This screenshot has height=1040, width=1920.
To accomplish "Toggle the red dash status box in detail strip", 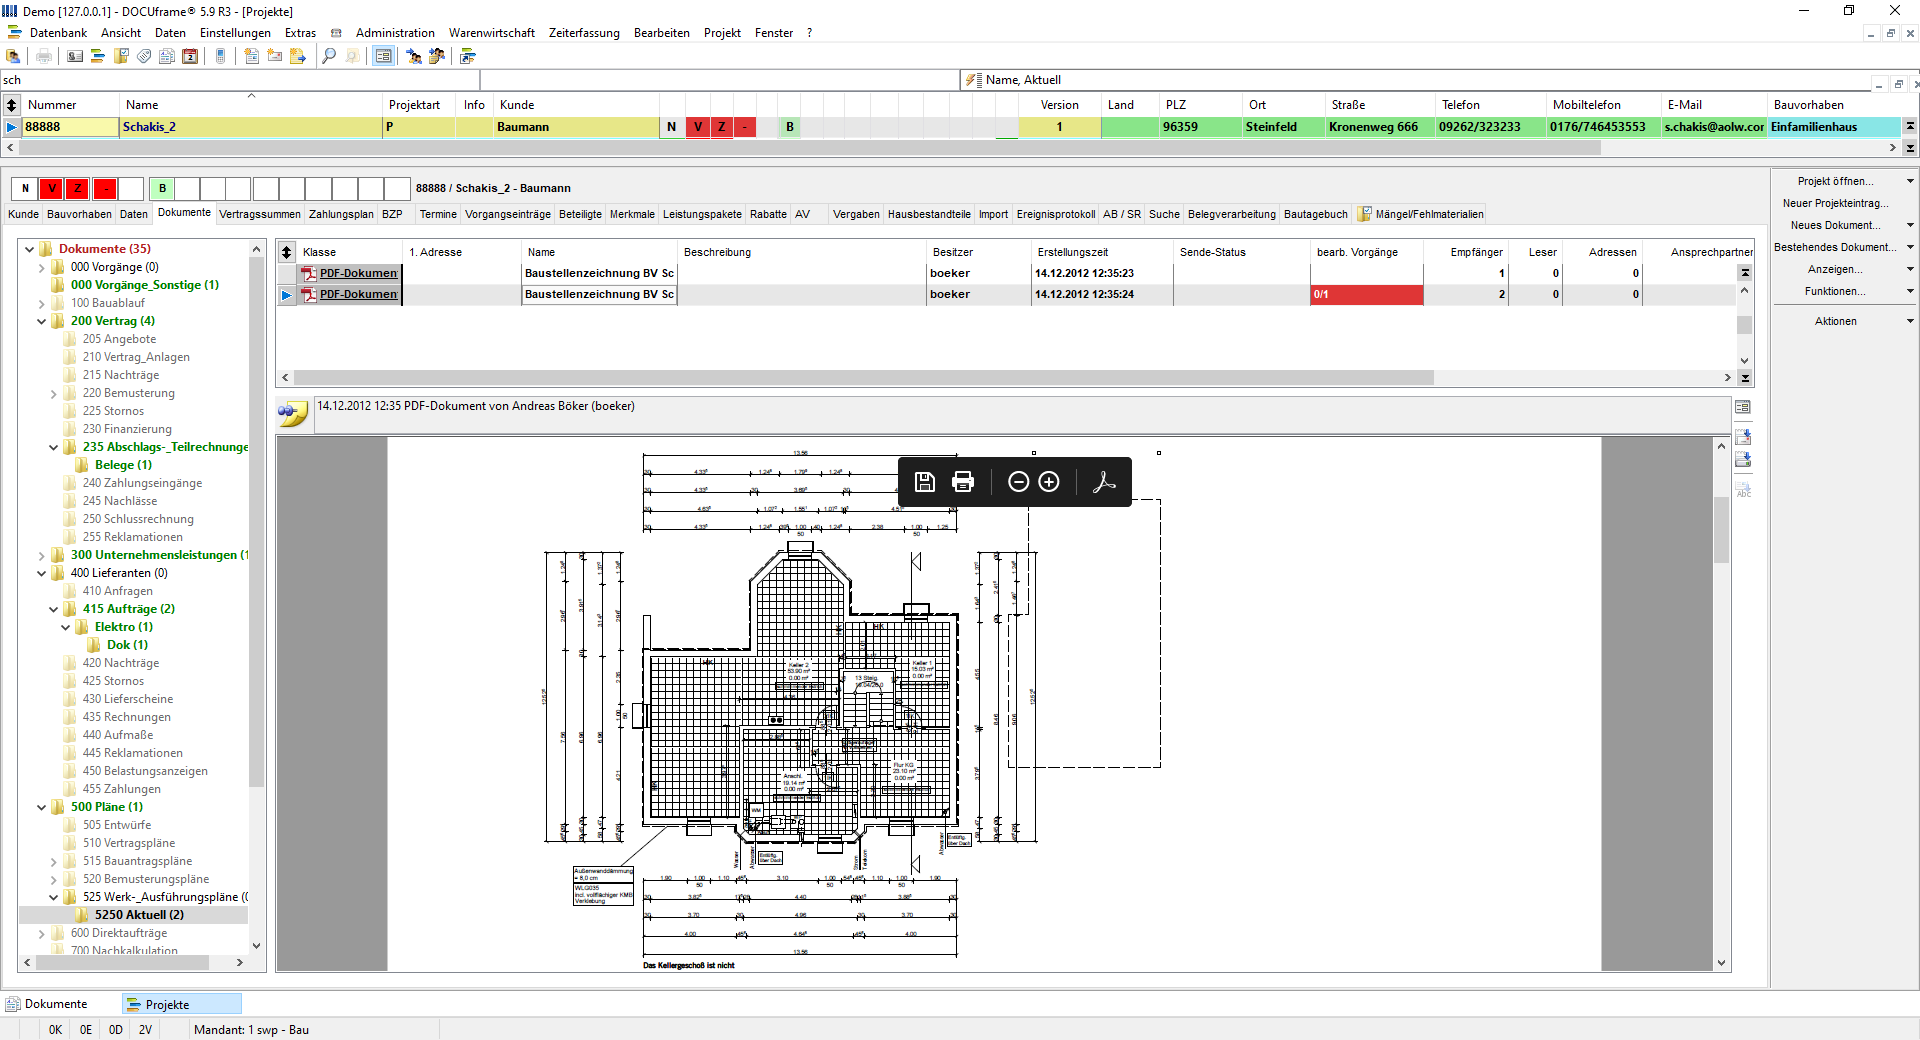I will pos(104,188).
